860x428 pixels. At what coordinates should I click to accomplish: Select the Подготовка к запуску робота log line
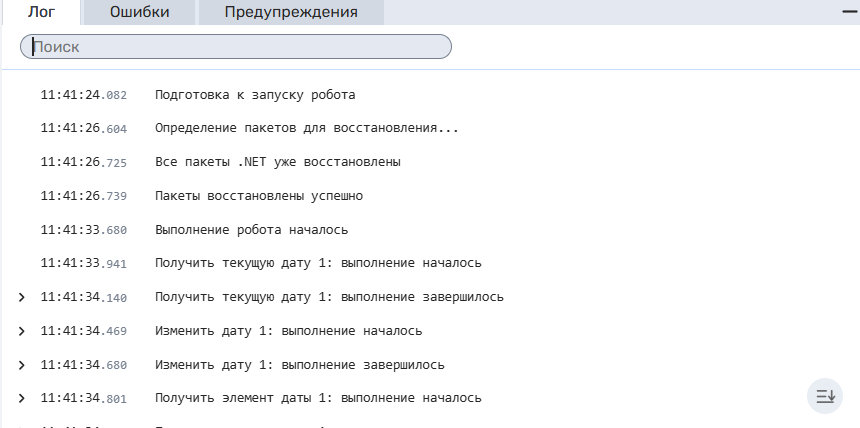(255, 95)
